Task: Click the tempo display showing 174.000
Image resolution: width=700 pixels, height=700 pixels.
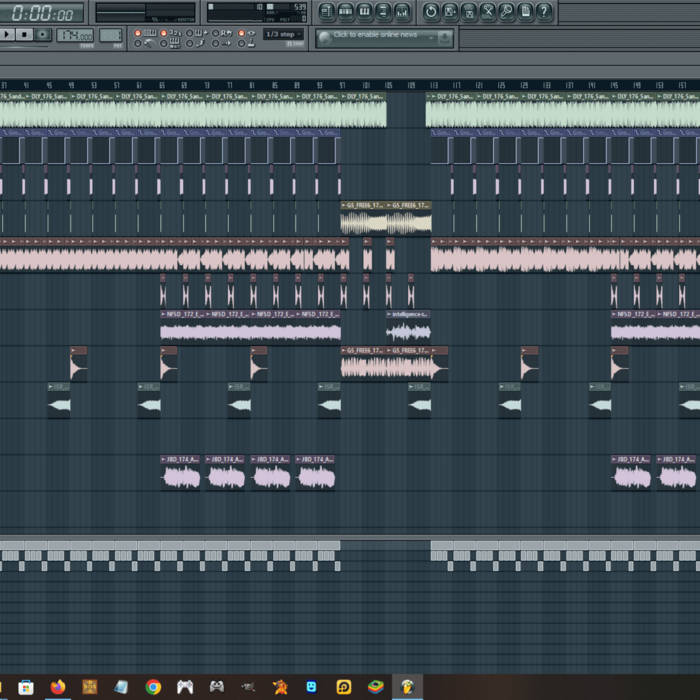Action: (x=74, y=35)
